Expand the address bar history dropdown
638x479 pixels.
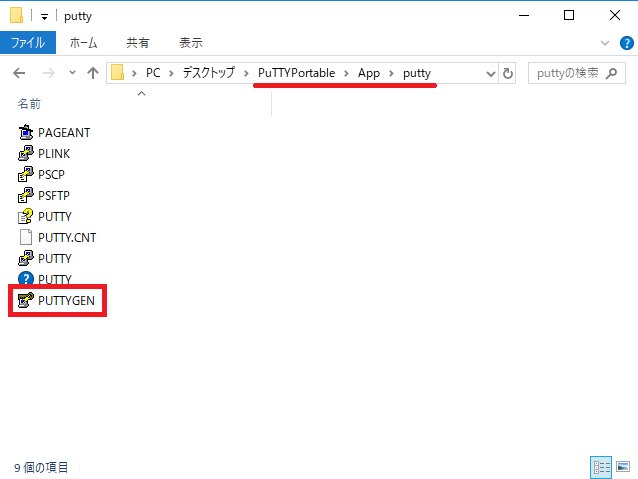click(x=491, y=74)
